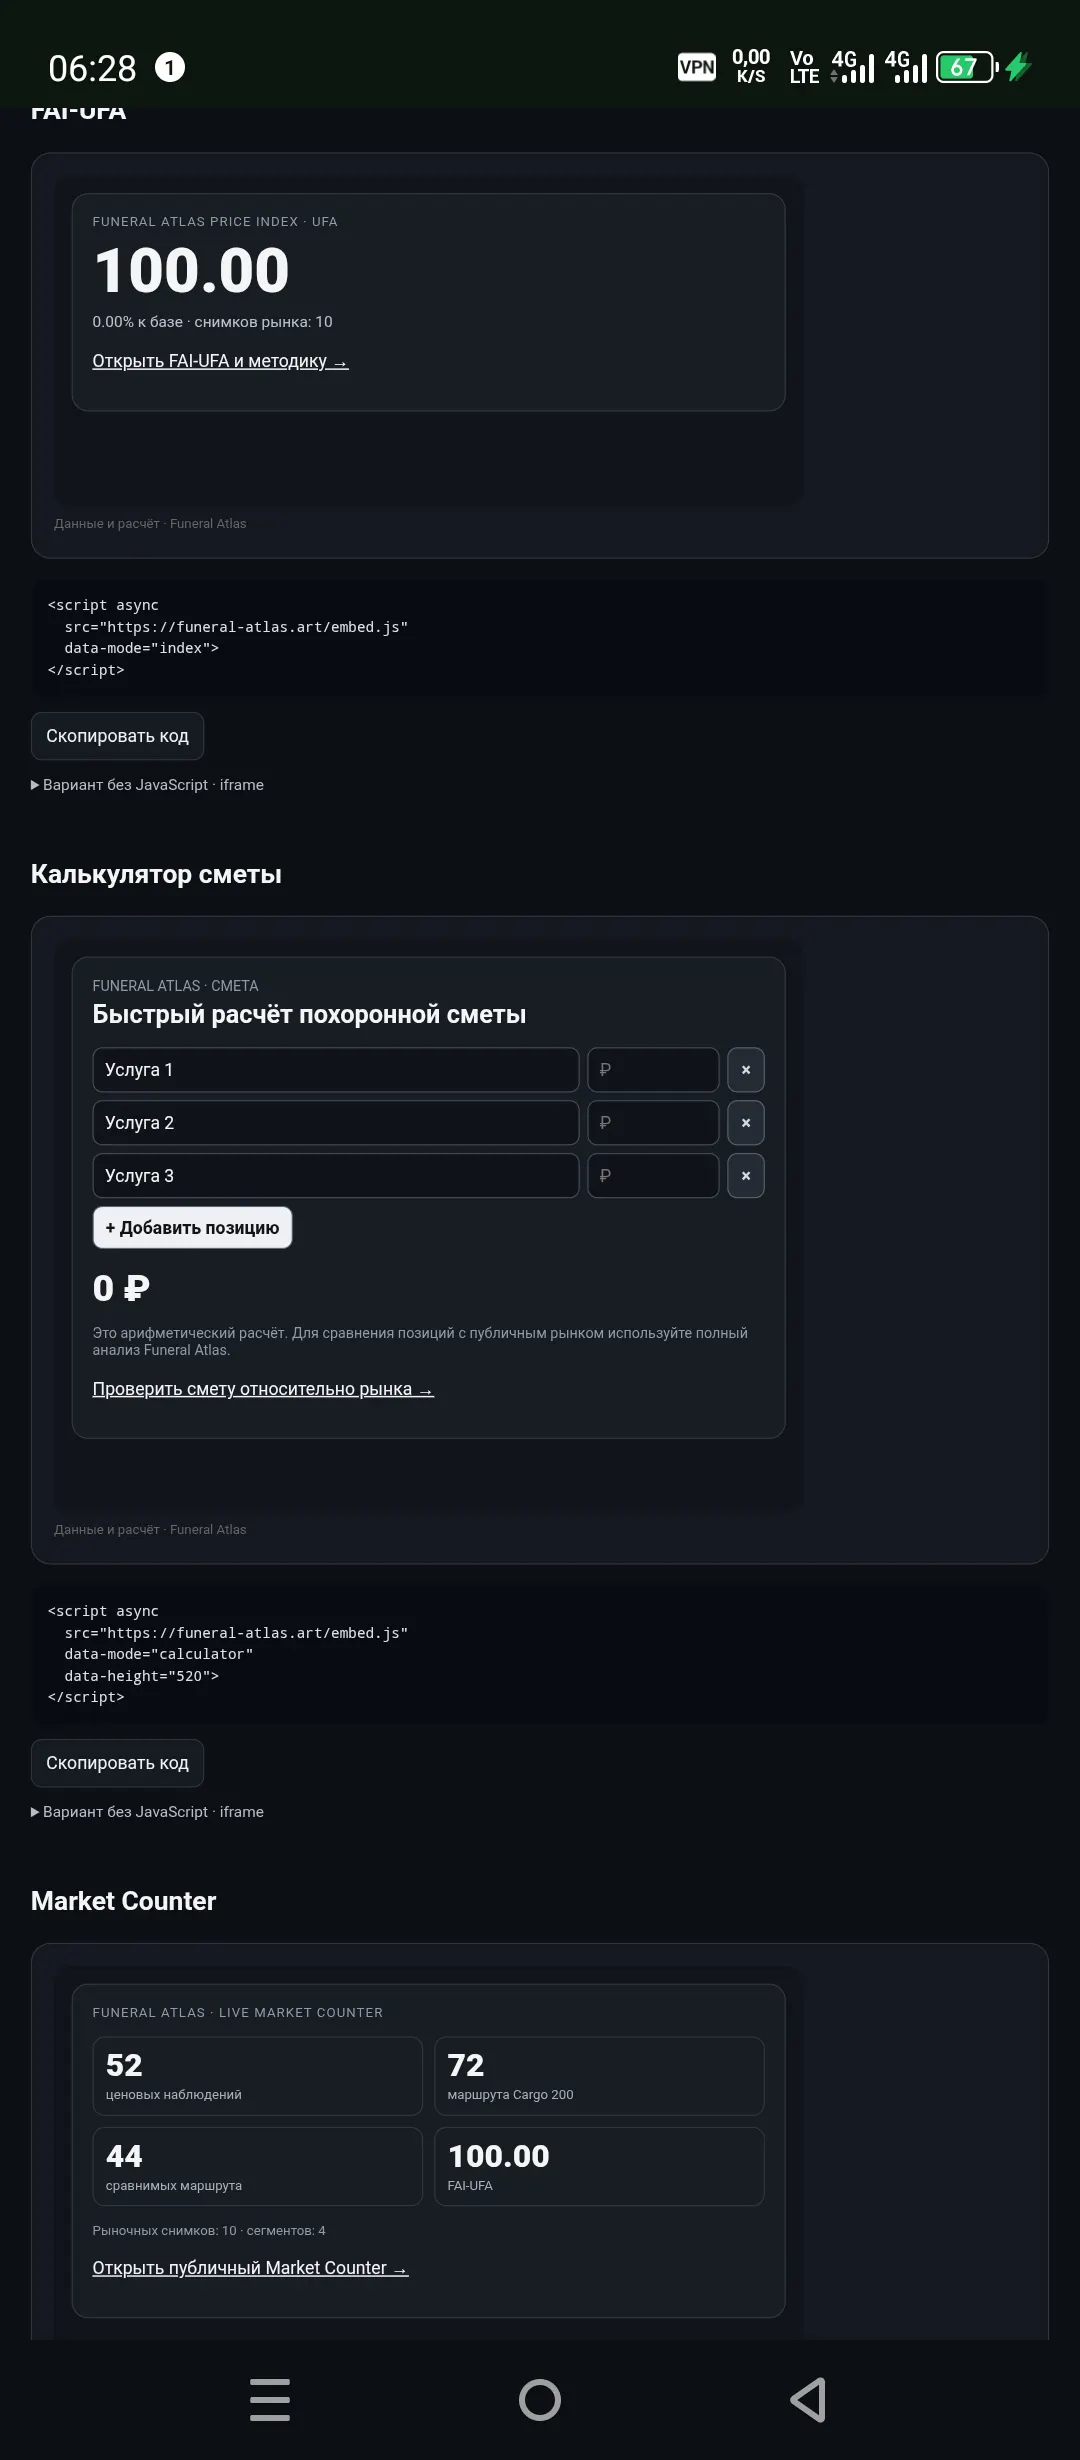Focus the Услуга 1 name field
Viewport: 1080px width, 2460px height.
336,1070
